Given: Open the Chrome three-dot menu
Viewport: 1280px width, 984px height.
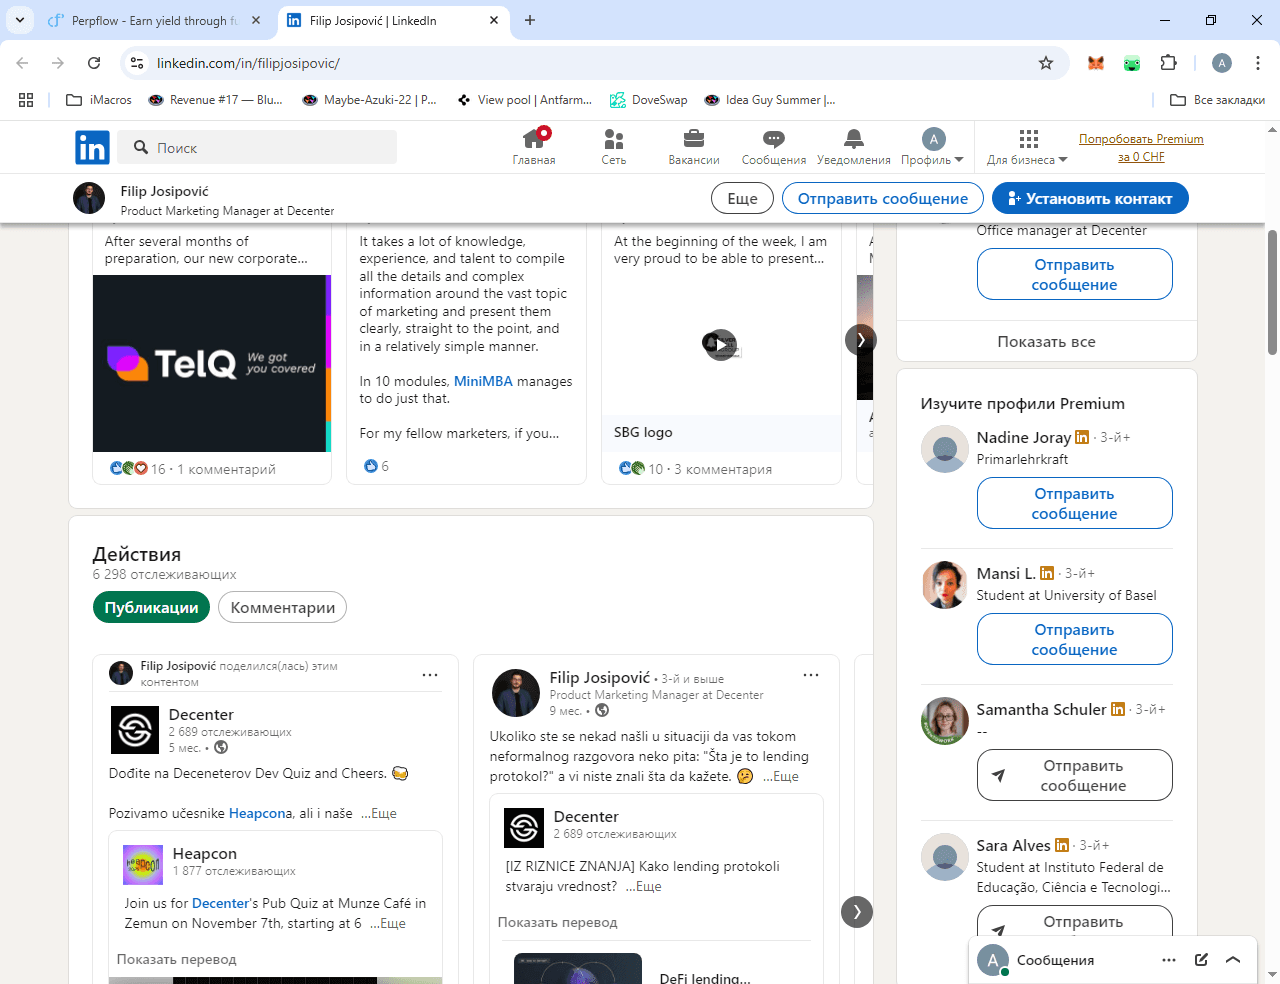Looking at the screenshot, I should (1258, 63).
